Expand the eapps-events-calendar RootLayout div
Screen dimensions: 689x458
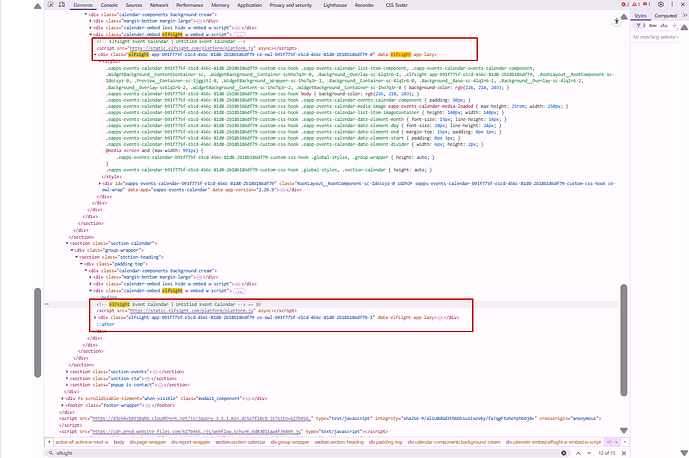coord(100,183)
